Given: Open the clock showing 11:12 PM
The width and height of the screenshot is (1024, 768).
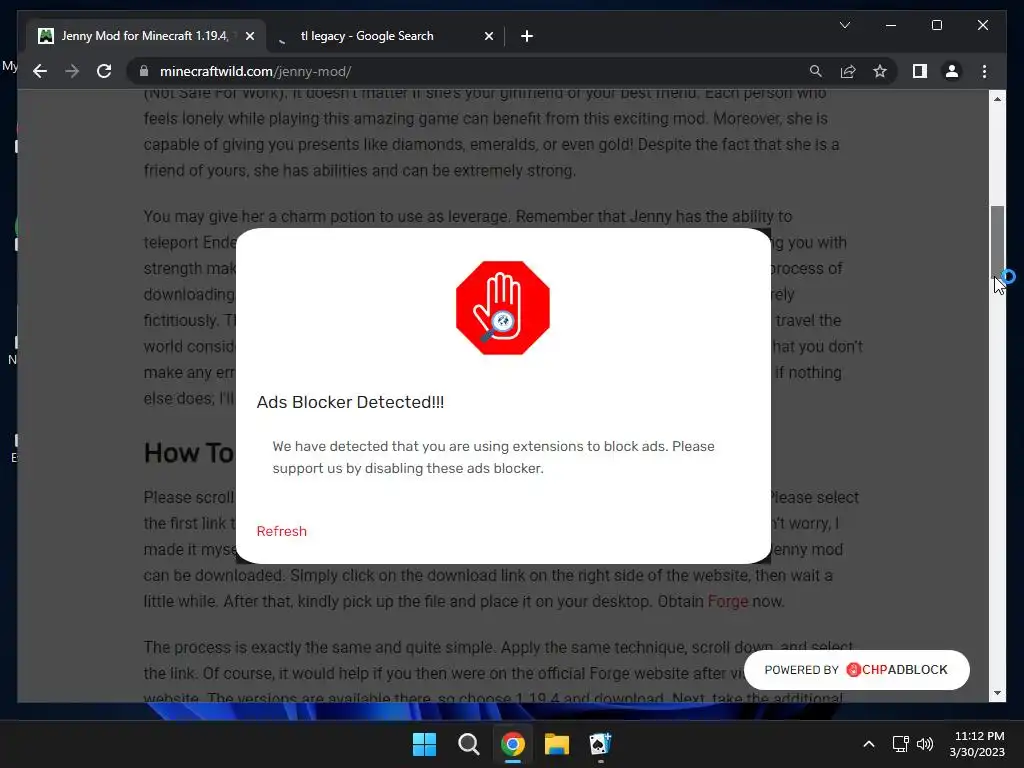Looking at the screenshot, I should tap(977, 744).
